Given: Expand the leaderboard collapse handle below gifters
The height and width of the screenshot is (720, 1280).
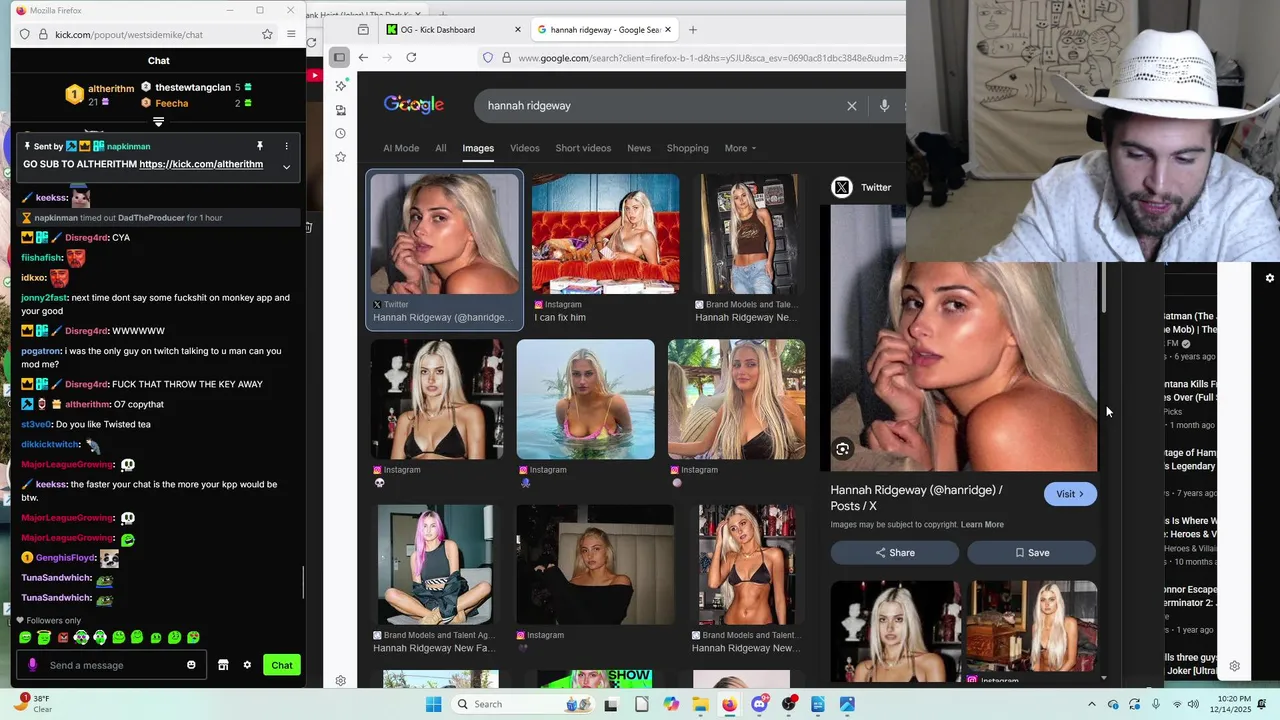Looking at the screenshot, I should [x=158, y=122].
